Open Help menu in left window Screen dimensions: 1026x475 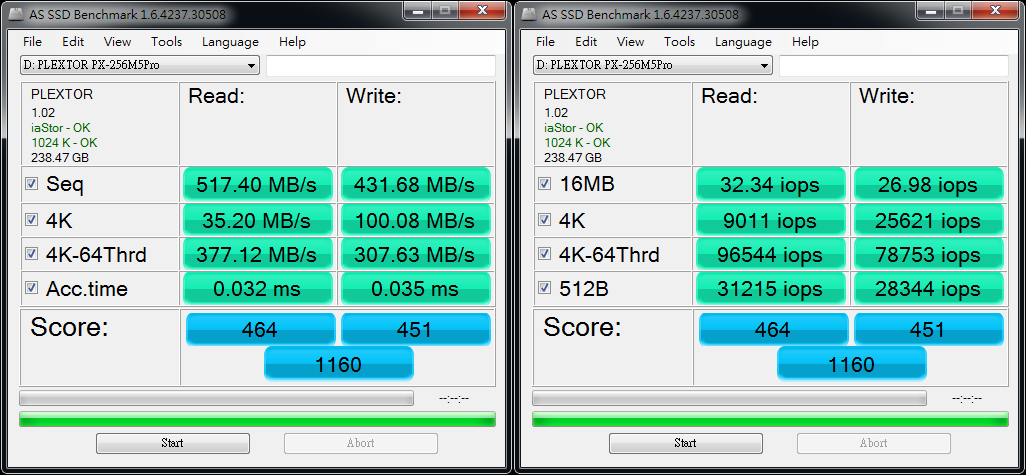(292, 42)
